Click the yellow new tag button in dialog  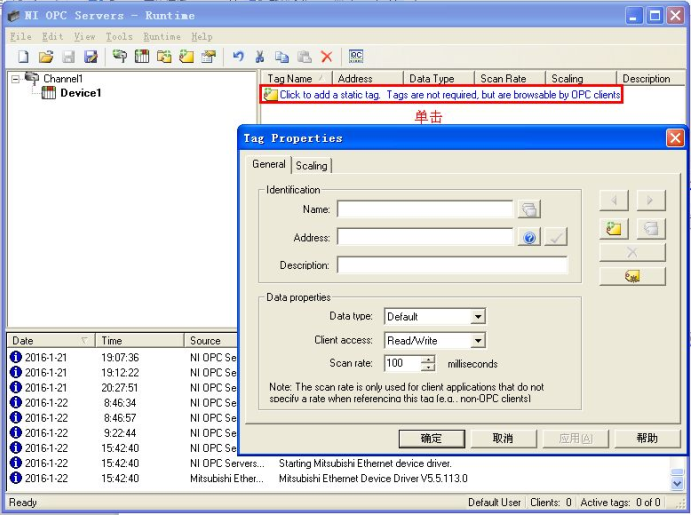(614, 228)
